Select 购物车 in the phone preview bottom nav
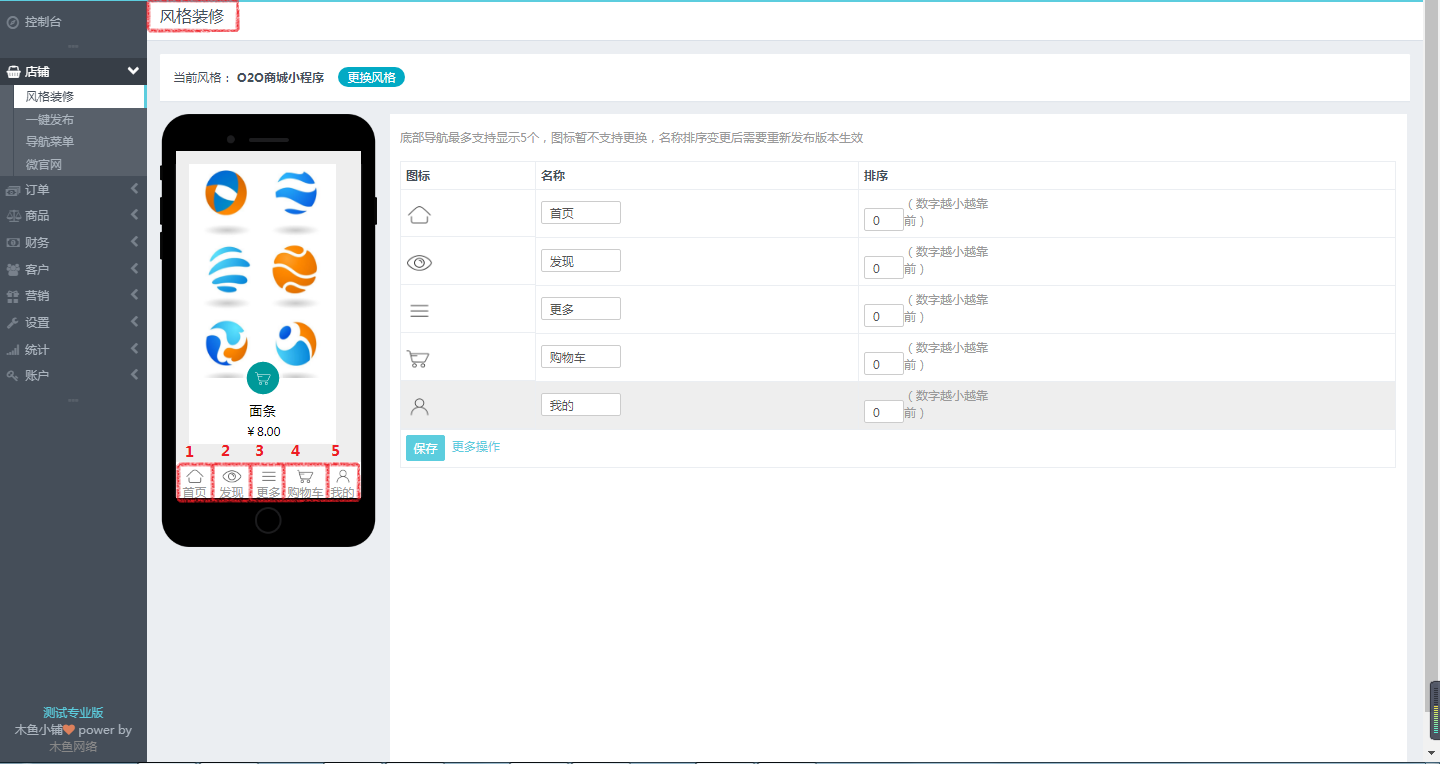This screenshot has height=764, width=1440. click(304, 480)
